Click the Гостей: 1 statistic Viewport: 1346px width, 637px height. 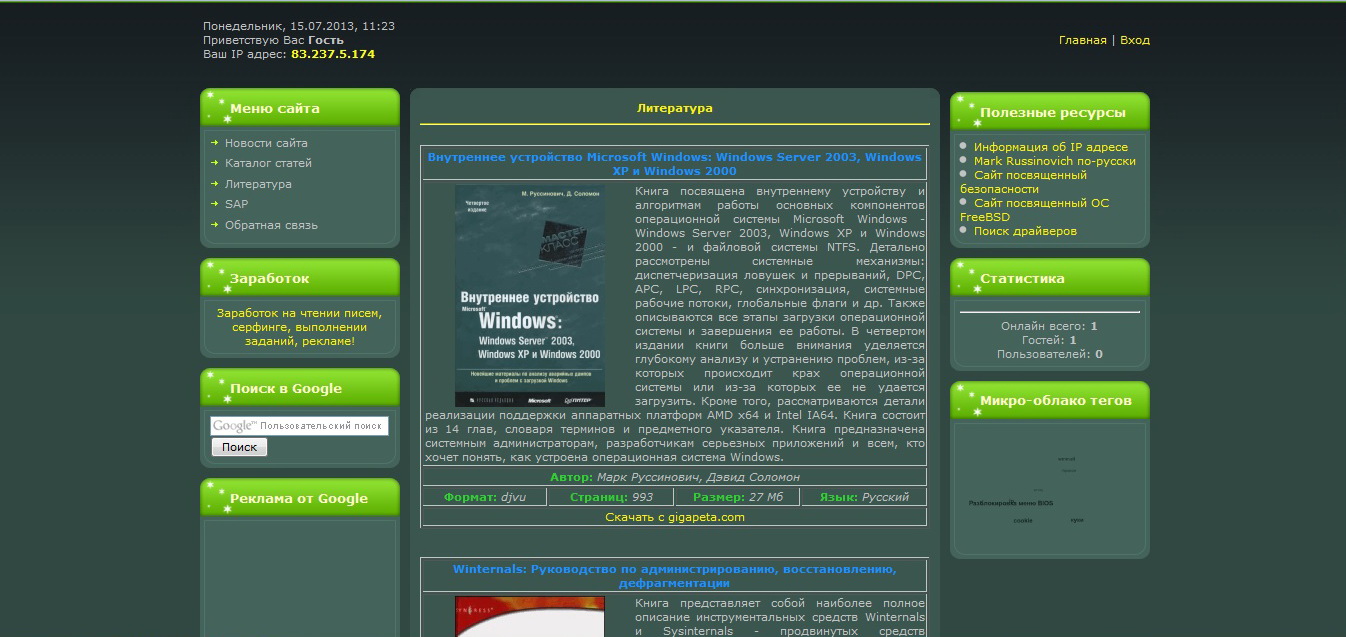1049,340
